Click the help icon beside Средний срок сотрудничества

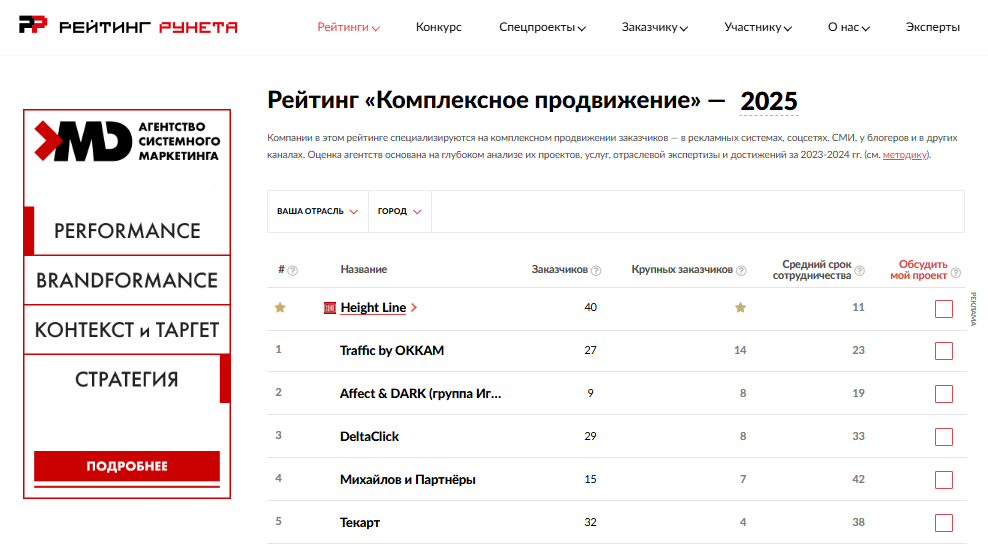859,271
